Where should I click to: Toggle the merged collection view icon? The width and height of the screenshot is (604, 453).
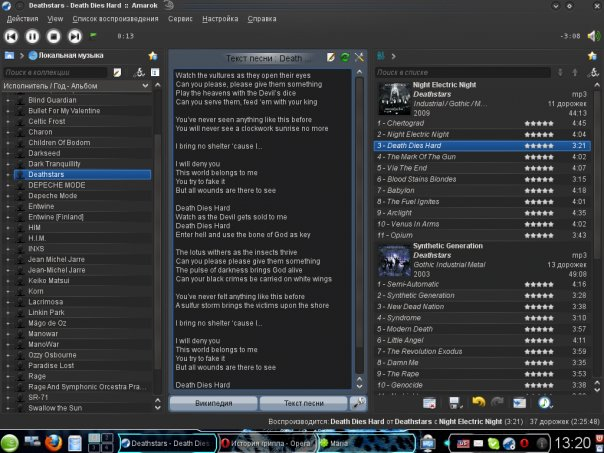pyautogui.click(x=155, y=72)
